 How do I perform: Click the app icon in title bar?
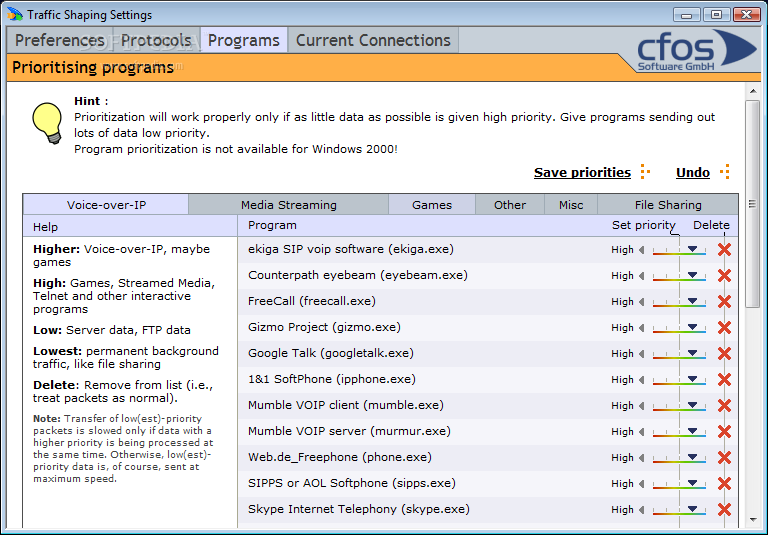click(15, 14)
